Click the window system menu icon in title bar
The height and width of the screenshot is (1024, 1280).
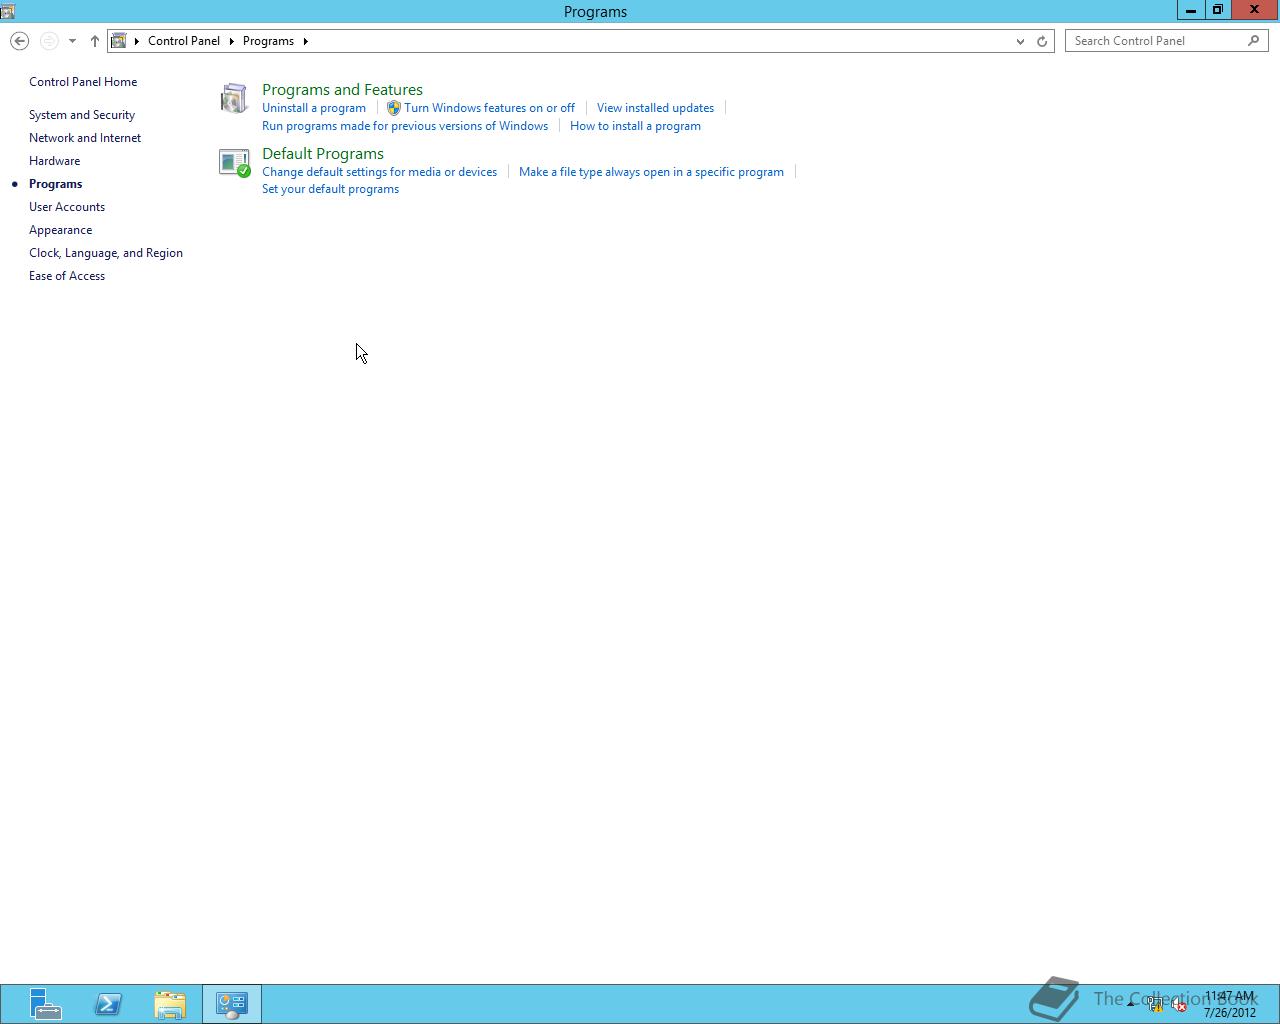click(8, 11)
